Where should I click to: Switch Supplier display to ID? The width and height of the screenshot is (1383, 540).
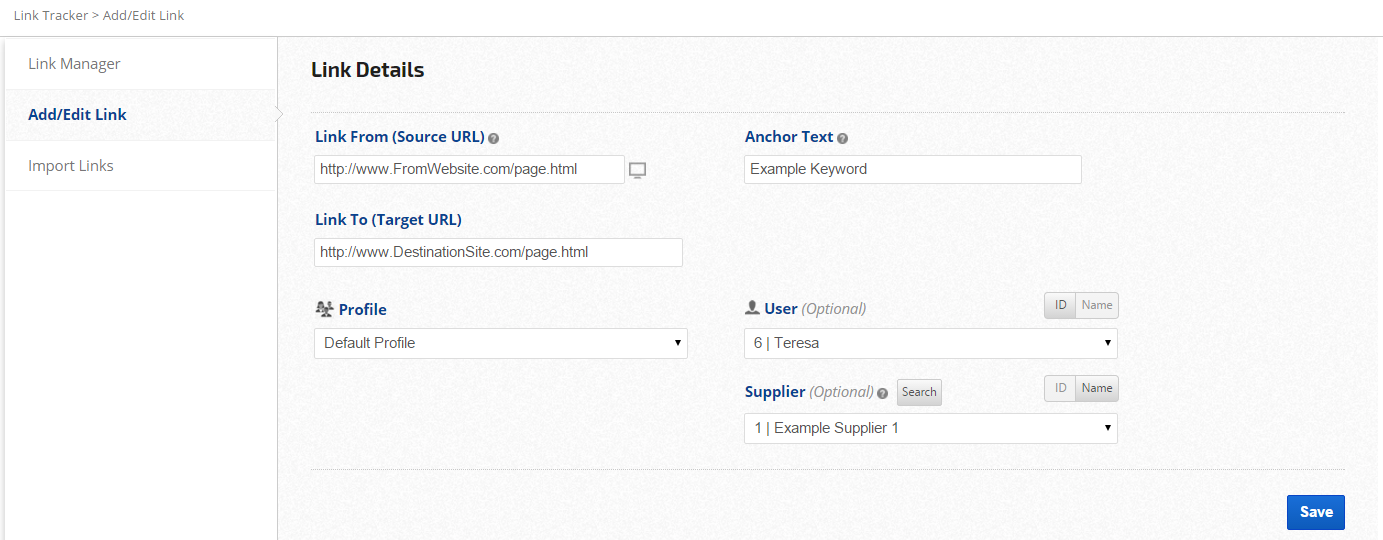pos(1060,388)
